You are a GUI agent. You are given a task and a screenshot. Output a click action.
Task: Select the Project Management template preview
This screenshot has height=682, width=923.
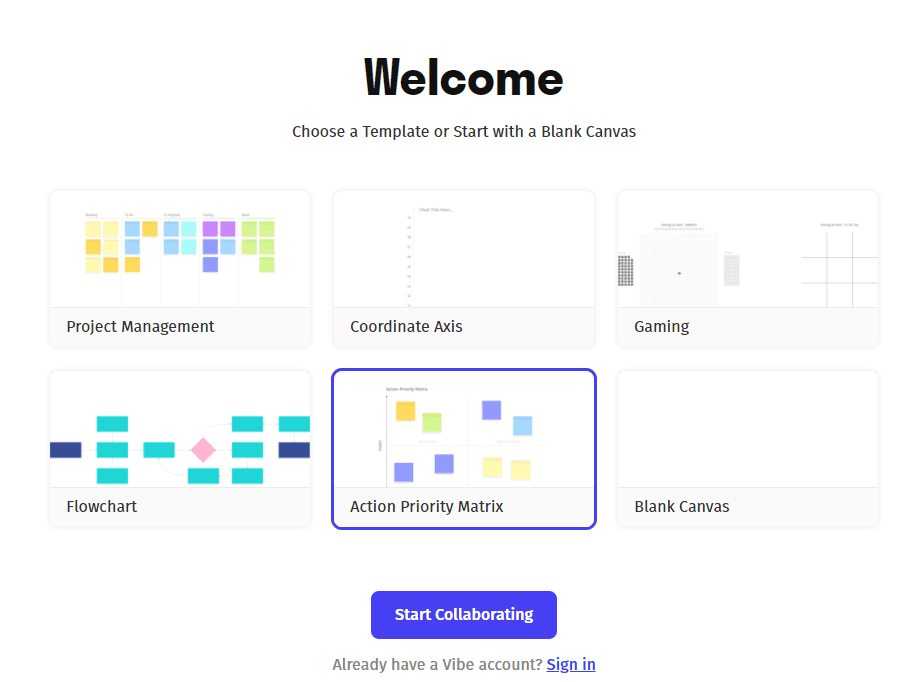tap(180, 249)
